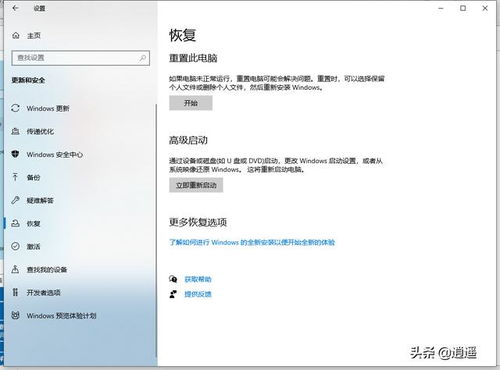
Task: Close the Settings window
Action: [x=485, y=8]
